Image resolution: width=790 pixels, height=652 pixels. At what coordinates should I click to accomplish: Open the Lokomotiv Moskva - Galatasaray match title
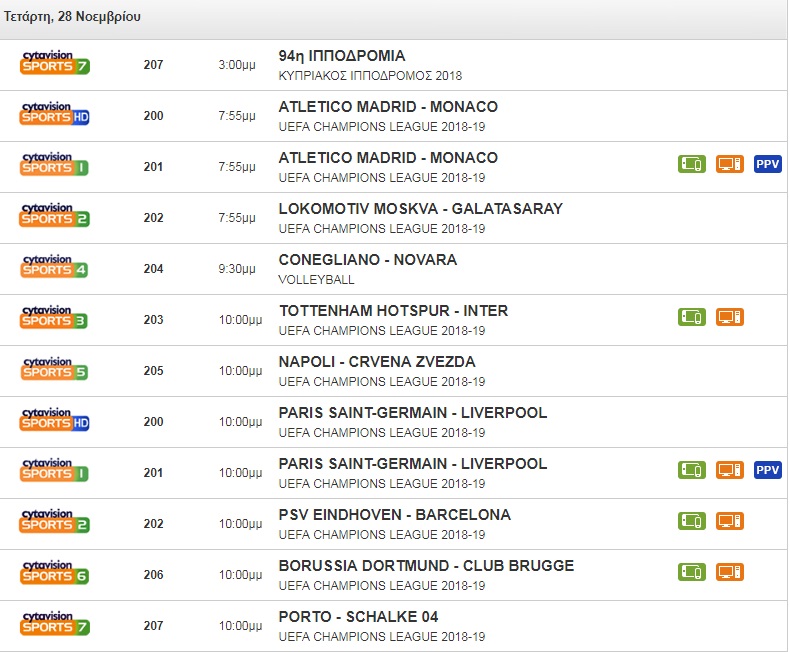[420, 209]
